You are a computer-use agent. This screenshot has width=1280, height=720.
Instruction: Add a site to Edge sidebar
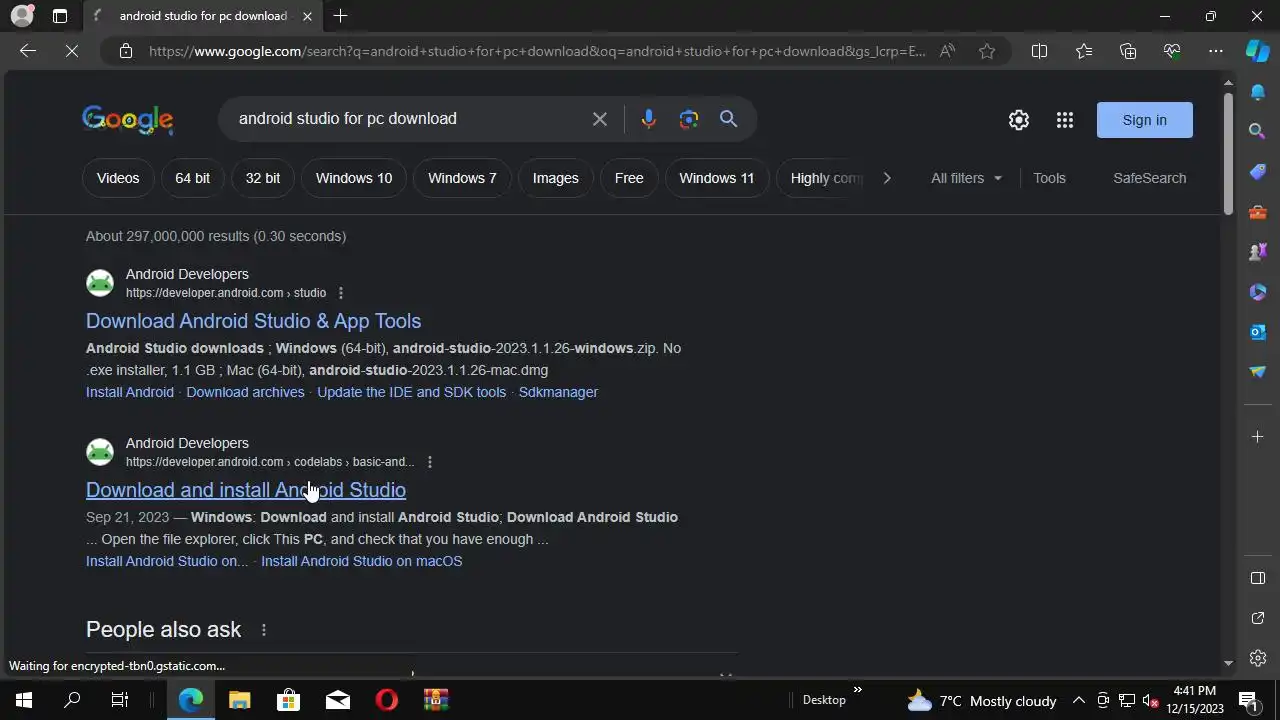pyautogui.click(x=1258, y=437)
